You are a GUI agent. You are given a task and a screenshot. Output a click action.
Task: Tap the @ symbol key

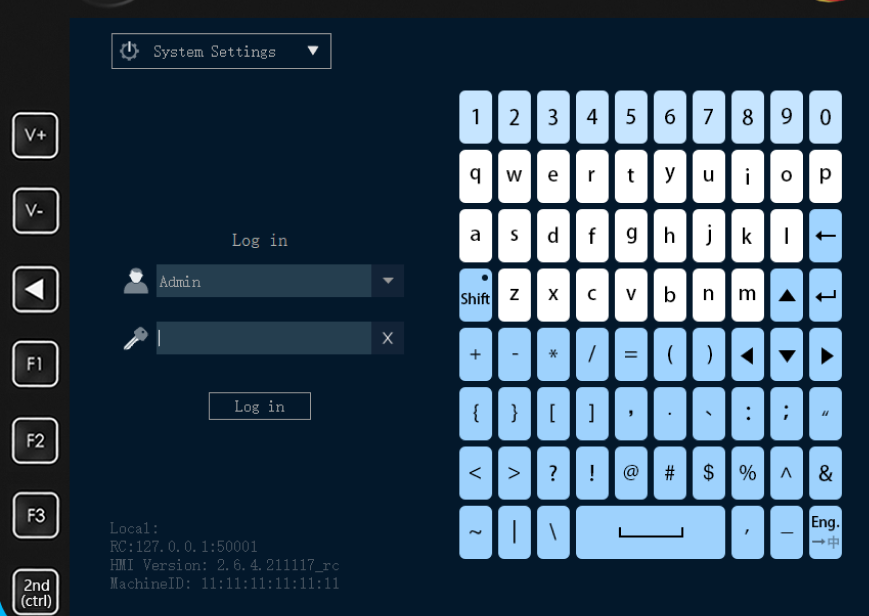click(x=631, y=473)
